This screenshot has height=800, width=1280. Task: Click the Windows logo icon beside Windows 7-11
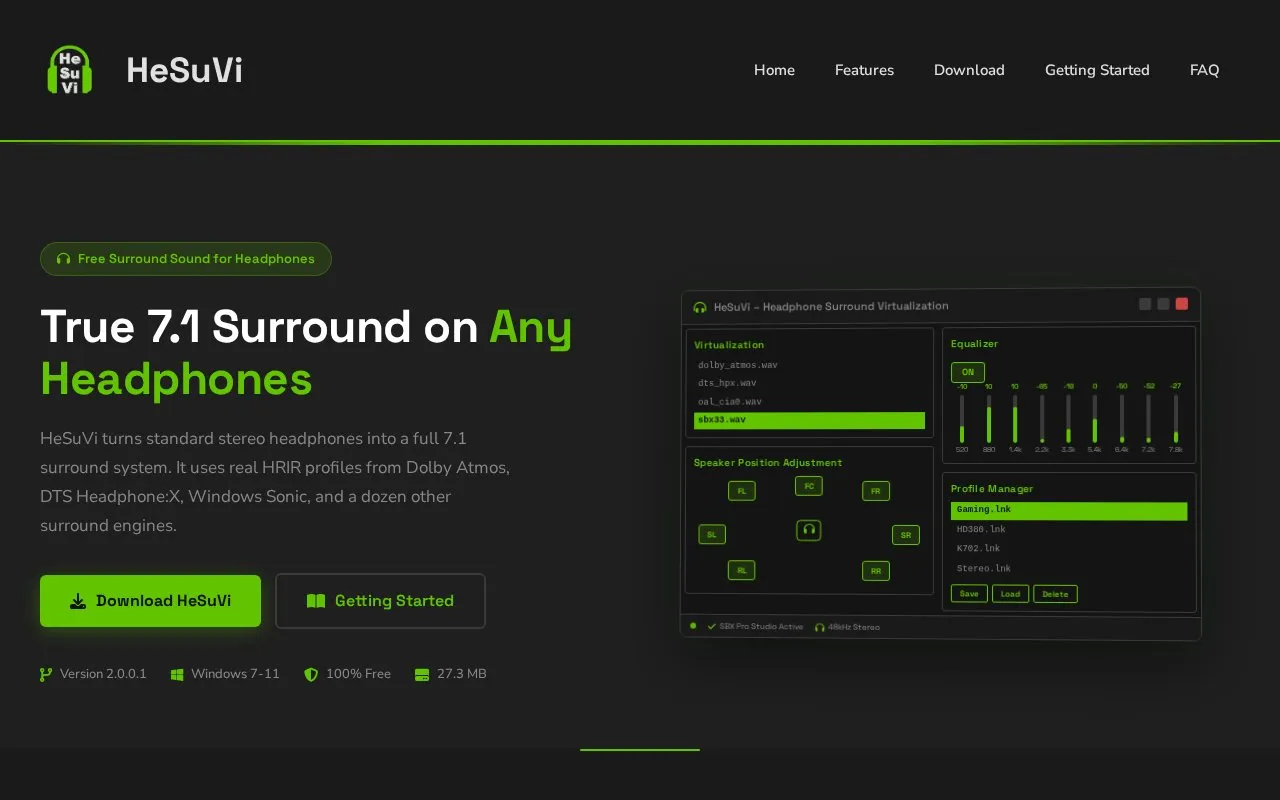tap(177, 675)
